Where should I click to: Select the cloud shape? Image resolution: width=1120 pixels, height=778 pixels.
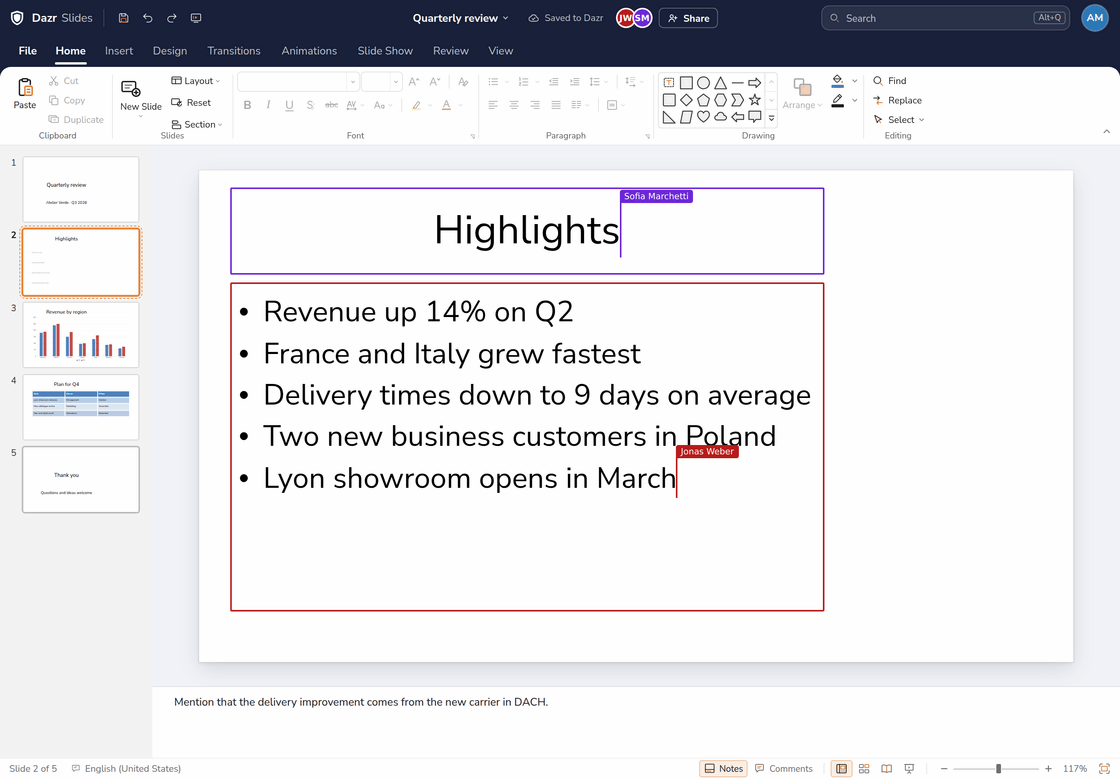(x=720, y=117)
